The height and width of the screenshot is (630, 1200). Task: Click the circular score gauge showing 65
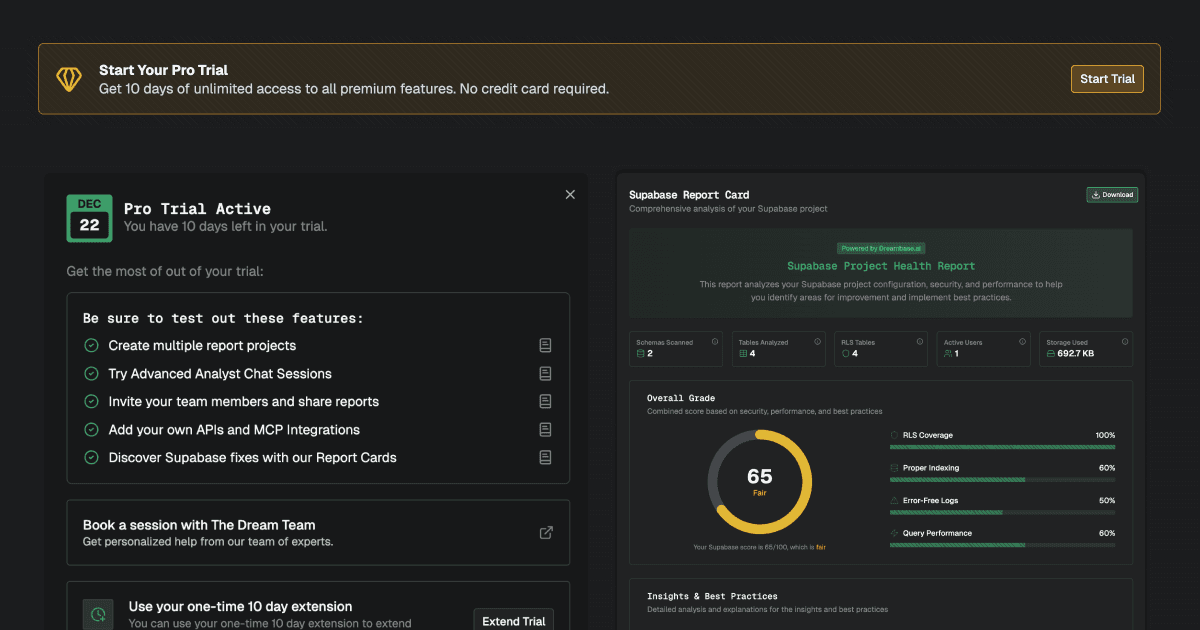pyautogui.click(x=760, y=482)
